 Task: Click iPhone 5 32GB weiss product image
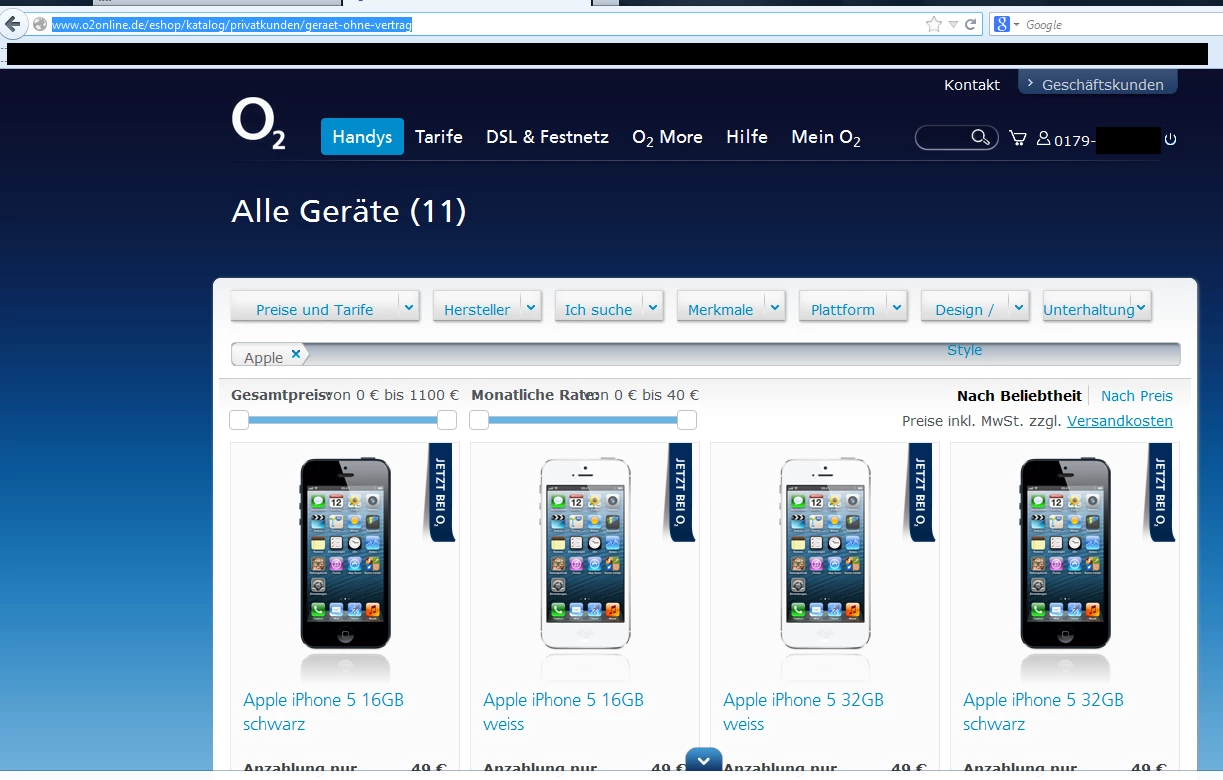coord(825,553)
